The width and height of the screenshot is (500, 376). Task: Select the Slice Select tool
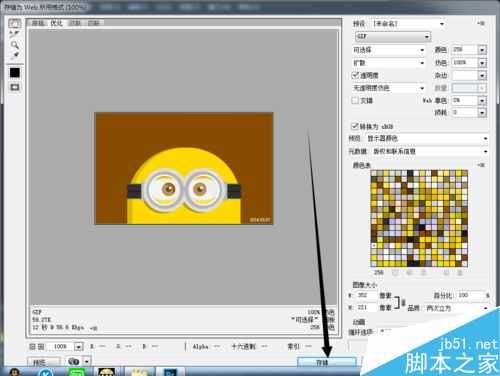pyautogui.click(x=14, y=33)
